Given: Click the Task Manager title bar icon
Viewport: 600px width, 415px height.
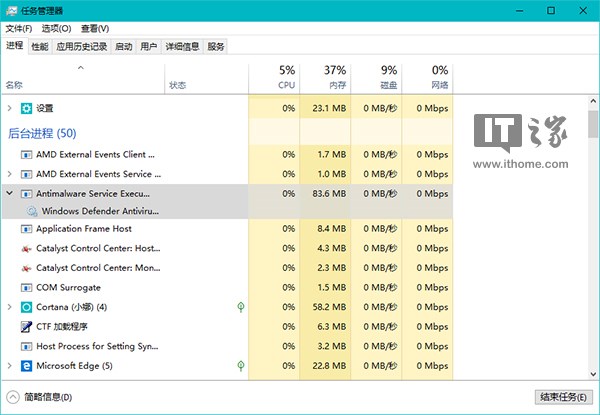Looking at the screenshot, I should 11,11.
